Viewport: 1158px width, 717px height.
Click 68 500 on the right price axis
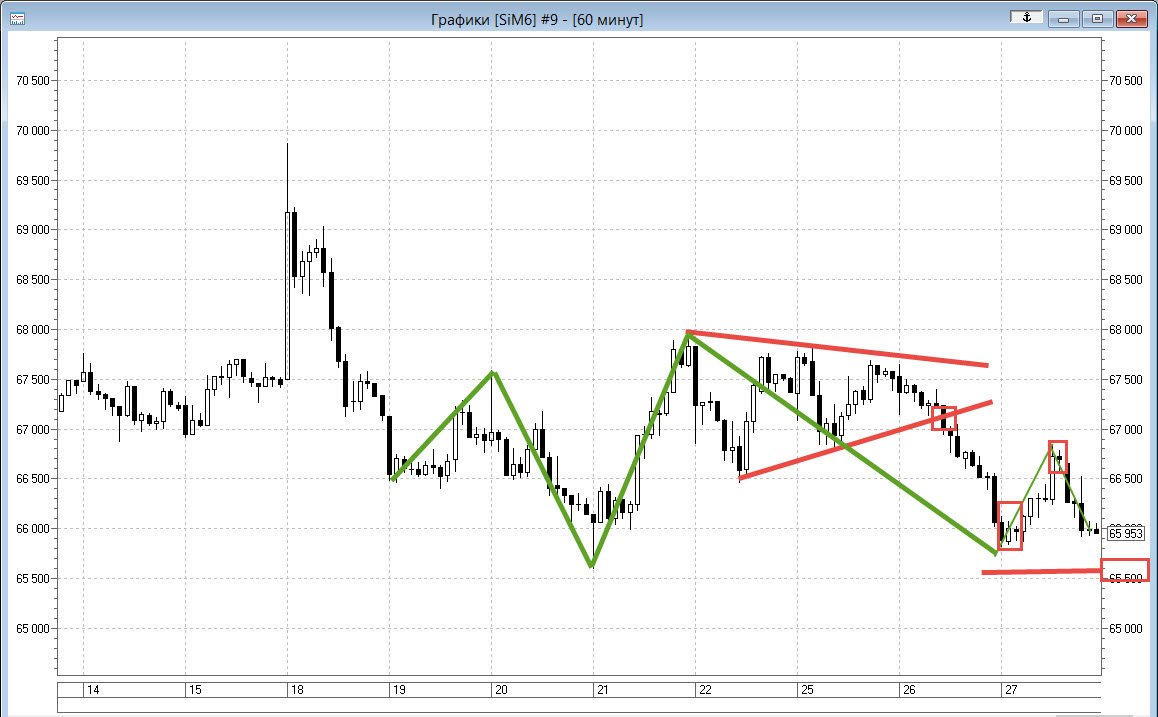pyautogui.click(x=1126, y=280)
